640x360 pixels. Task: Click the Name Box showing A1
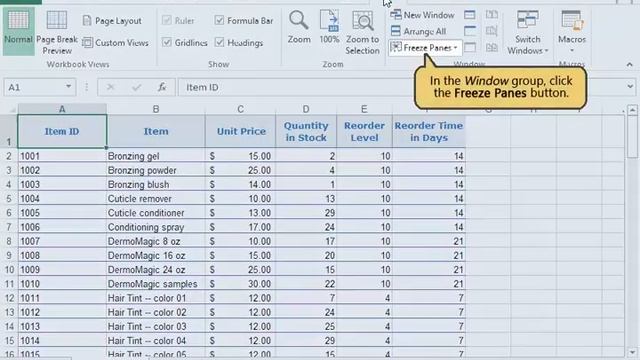click(35, 87)
